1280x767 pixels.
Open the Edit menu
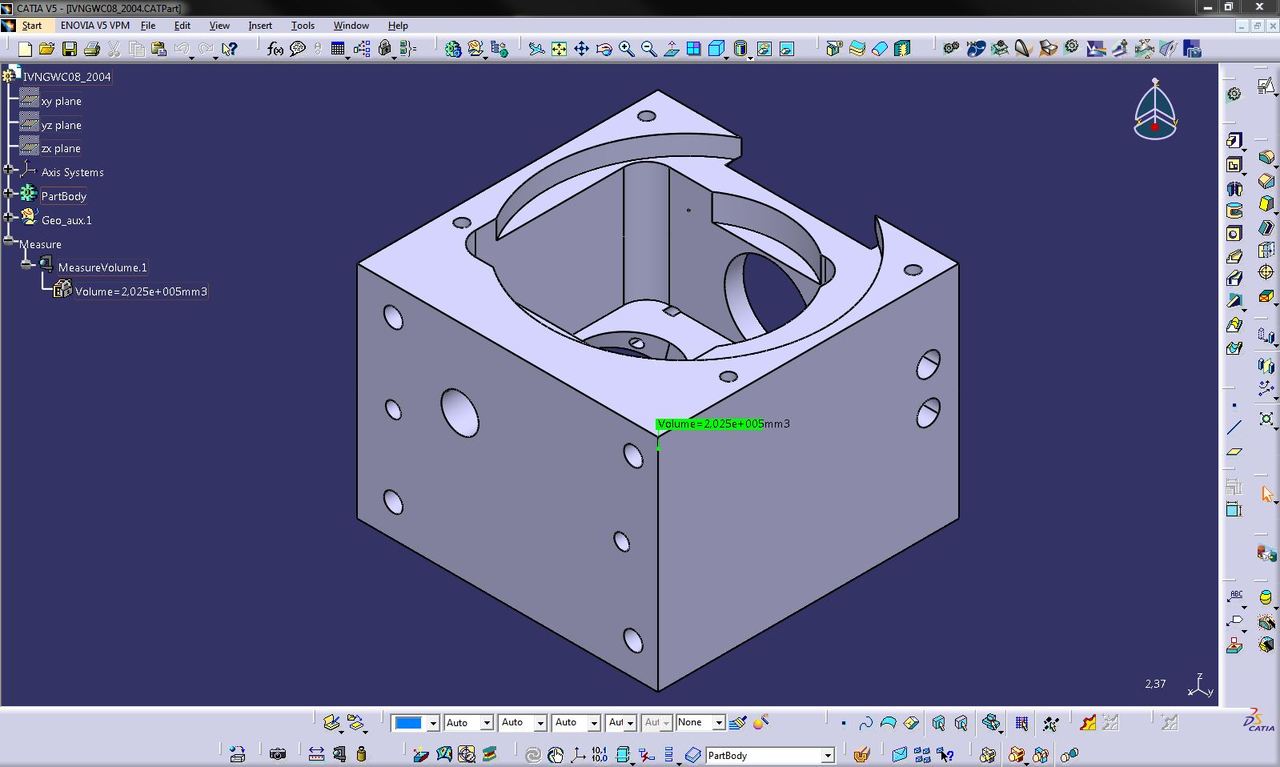point(182,25)
